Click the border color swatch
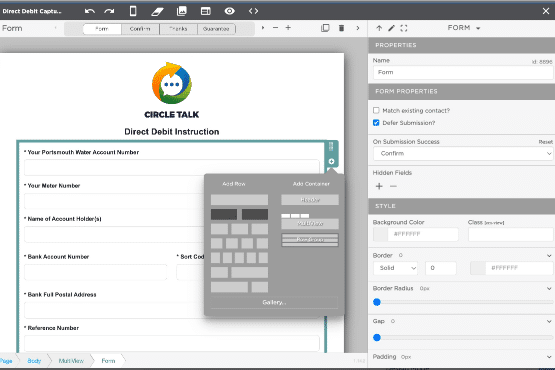 [x=477, y=268]
